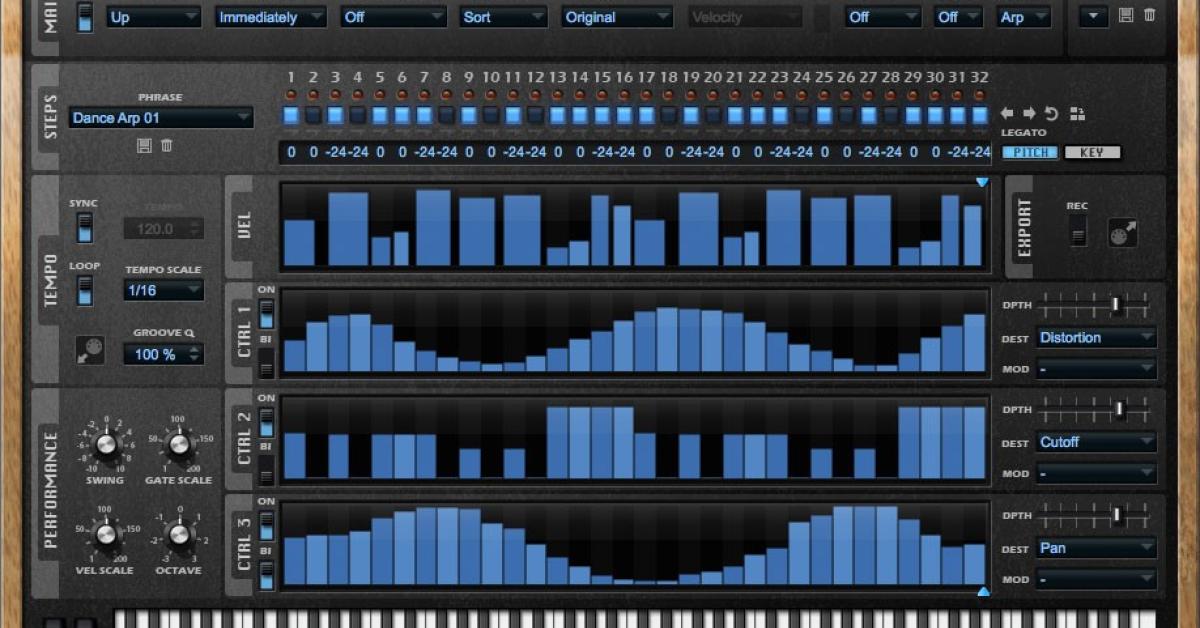
Task: Turn off the CTRL 1 ON switch
Action: pyautogui.click(x=267, y=314)
